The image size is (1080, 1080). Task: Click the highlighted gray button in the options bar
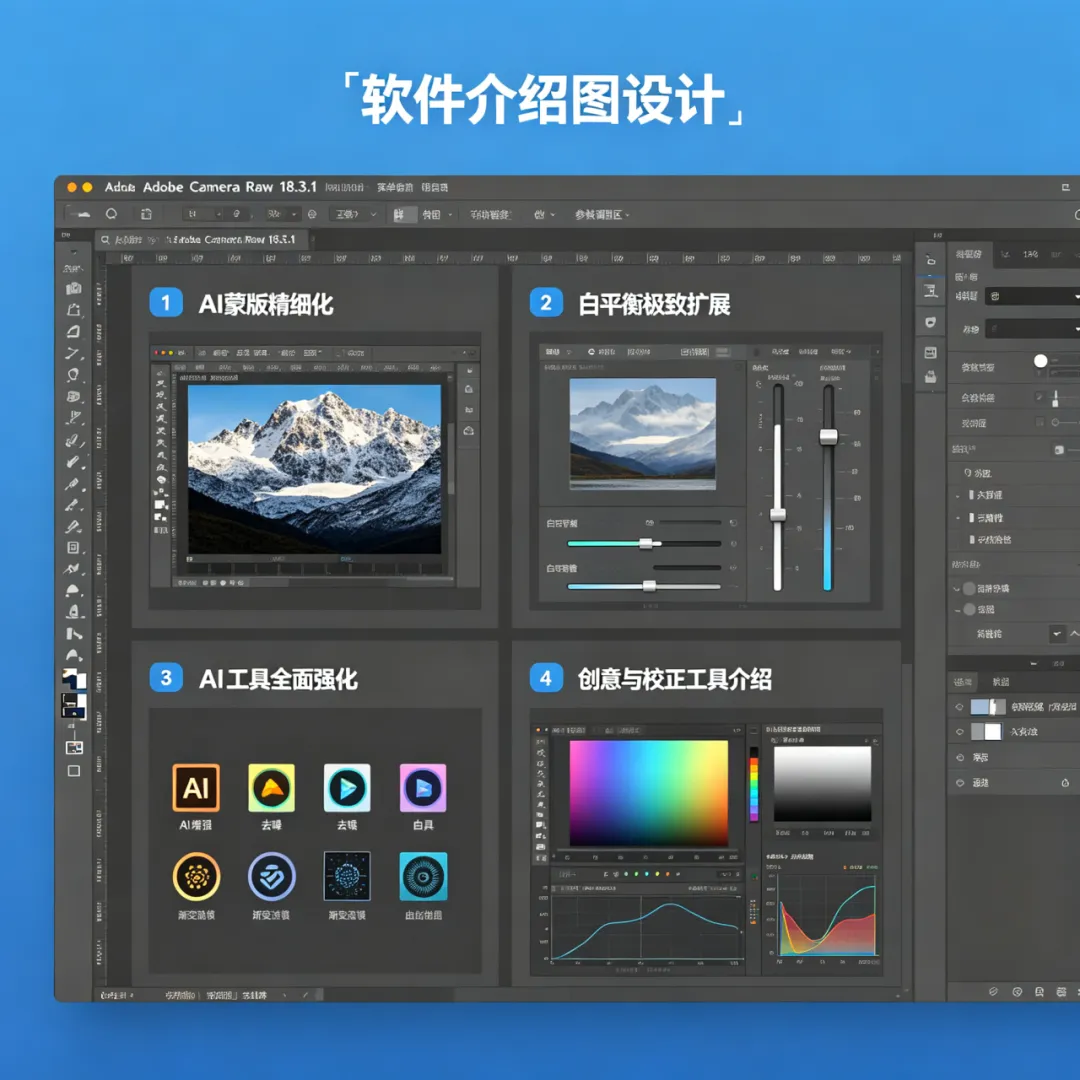(405, 215)
